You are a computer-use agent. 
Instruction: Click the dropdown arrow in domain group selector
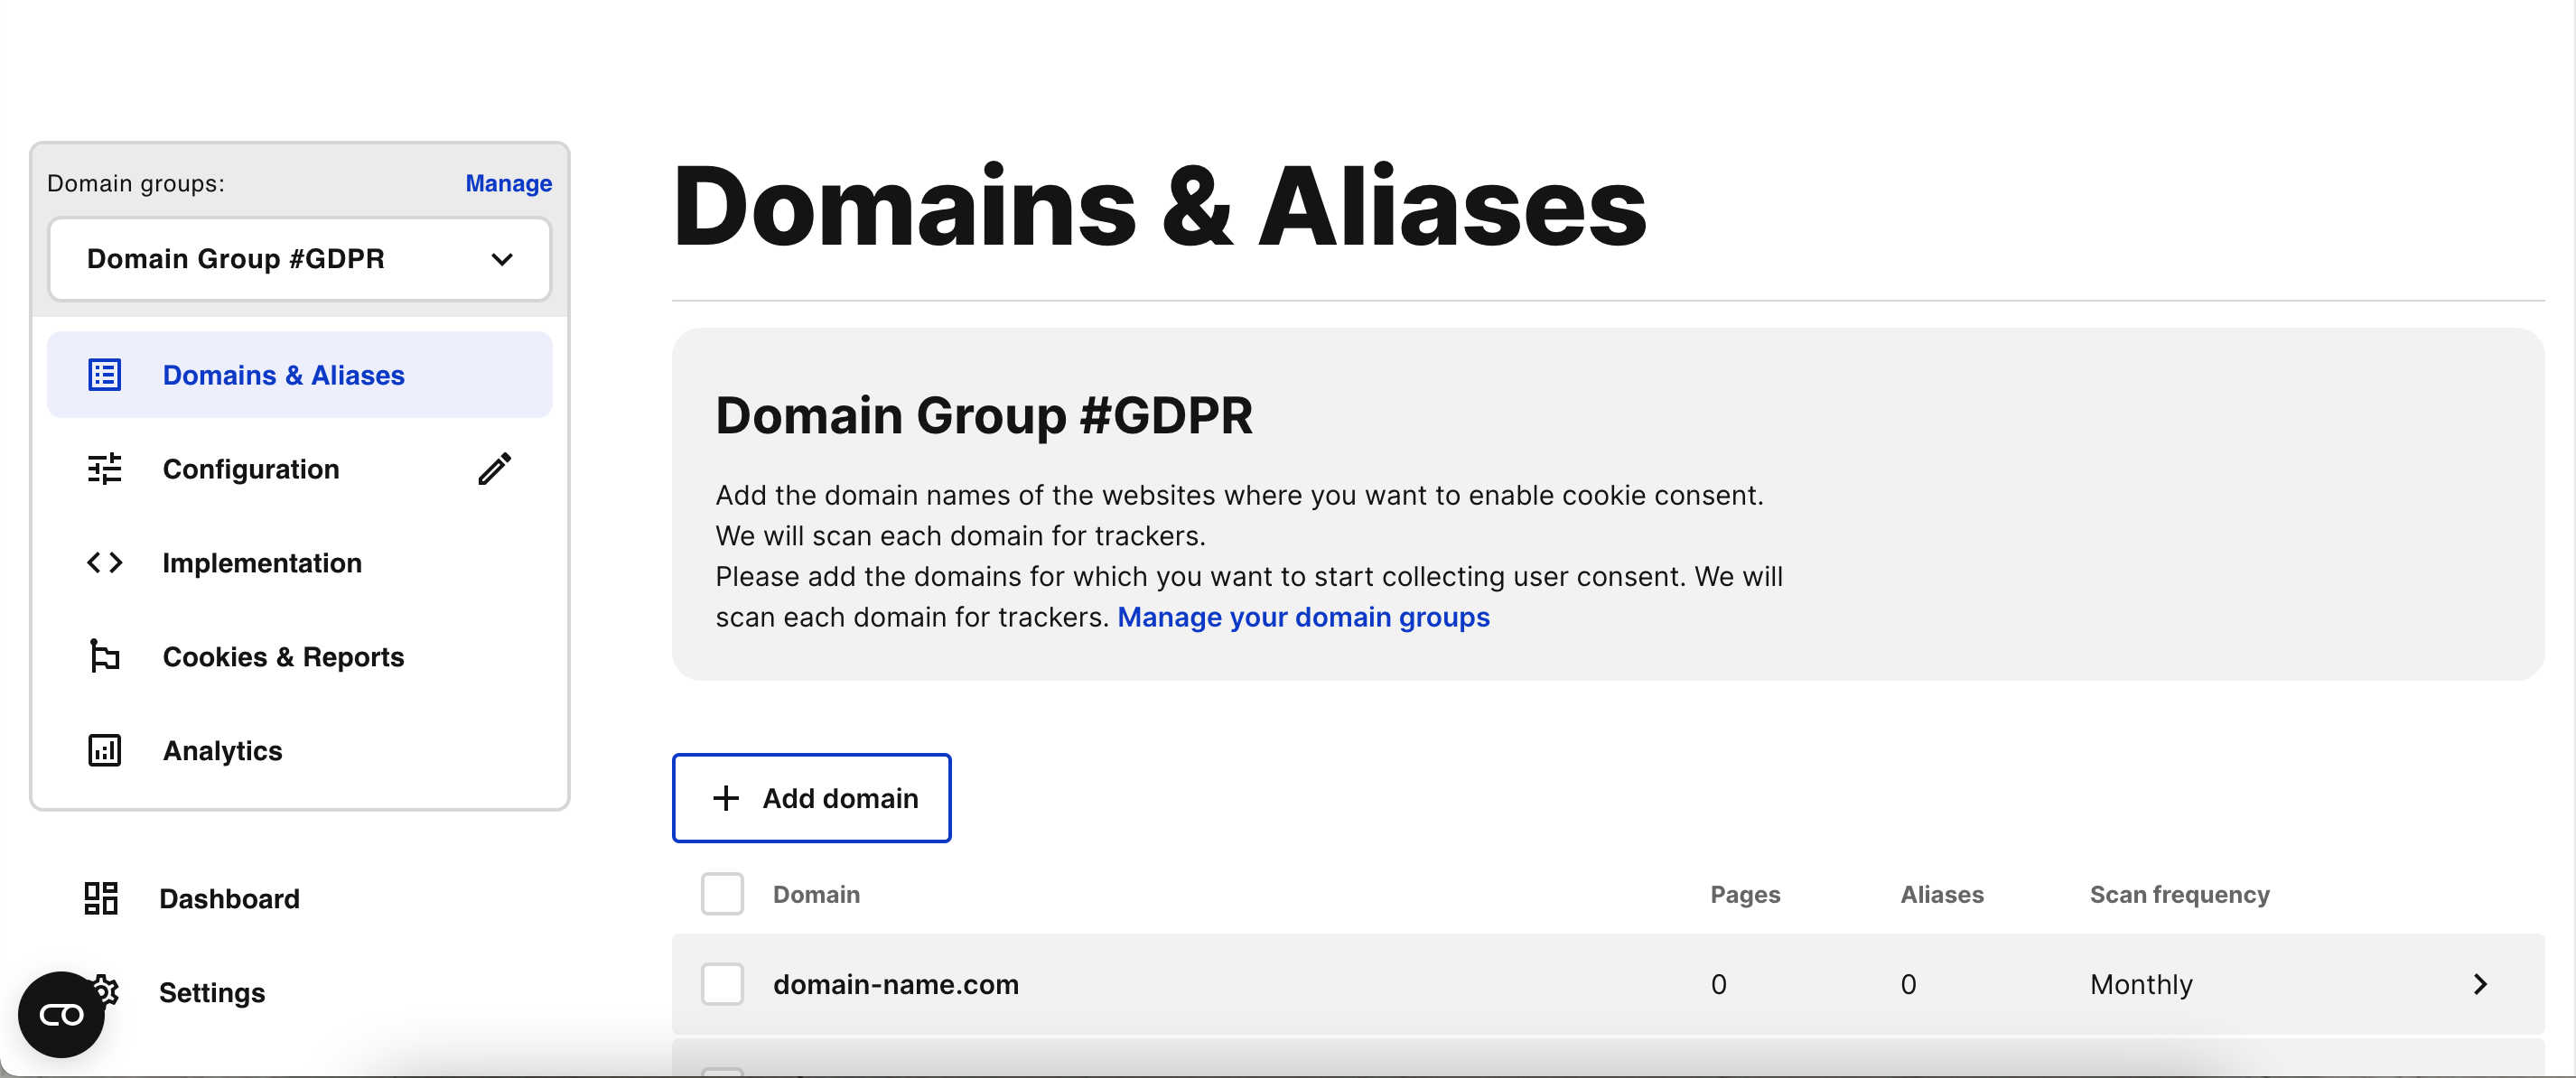(x=502, y=260)
